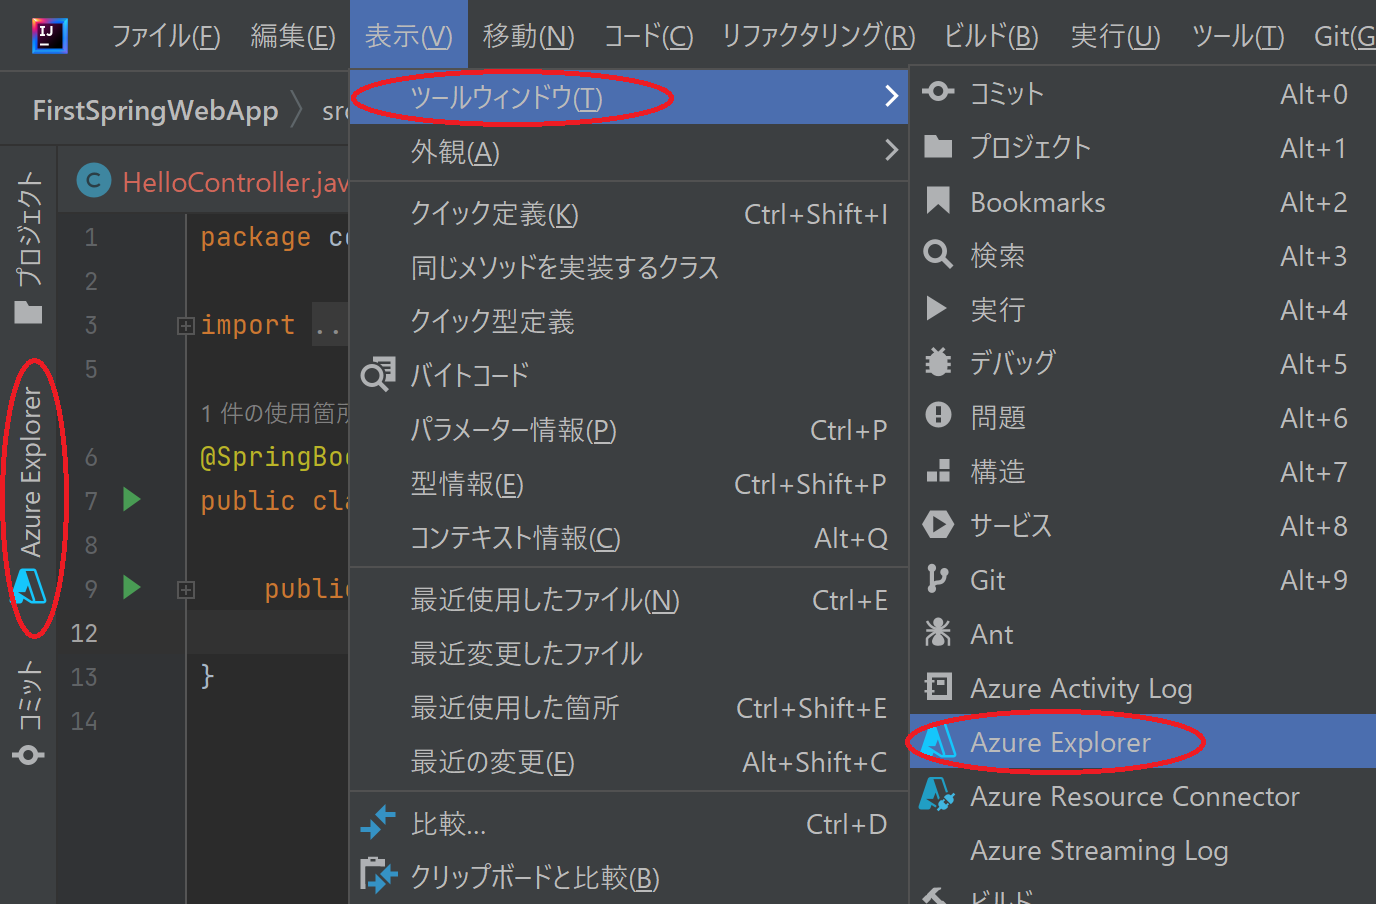
Task: Choose クイック型定義 menu entry
Action: [629, 322]
